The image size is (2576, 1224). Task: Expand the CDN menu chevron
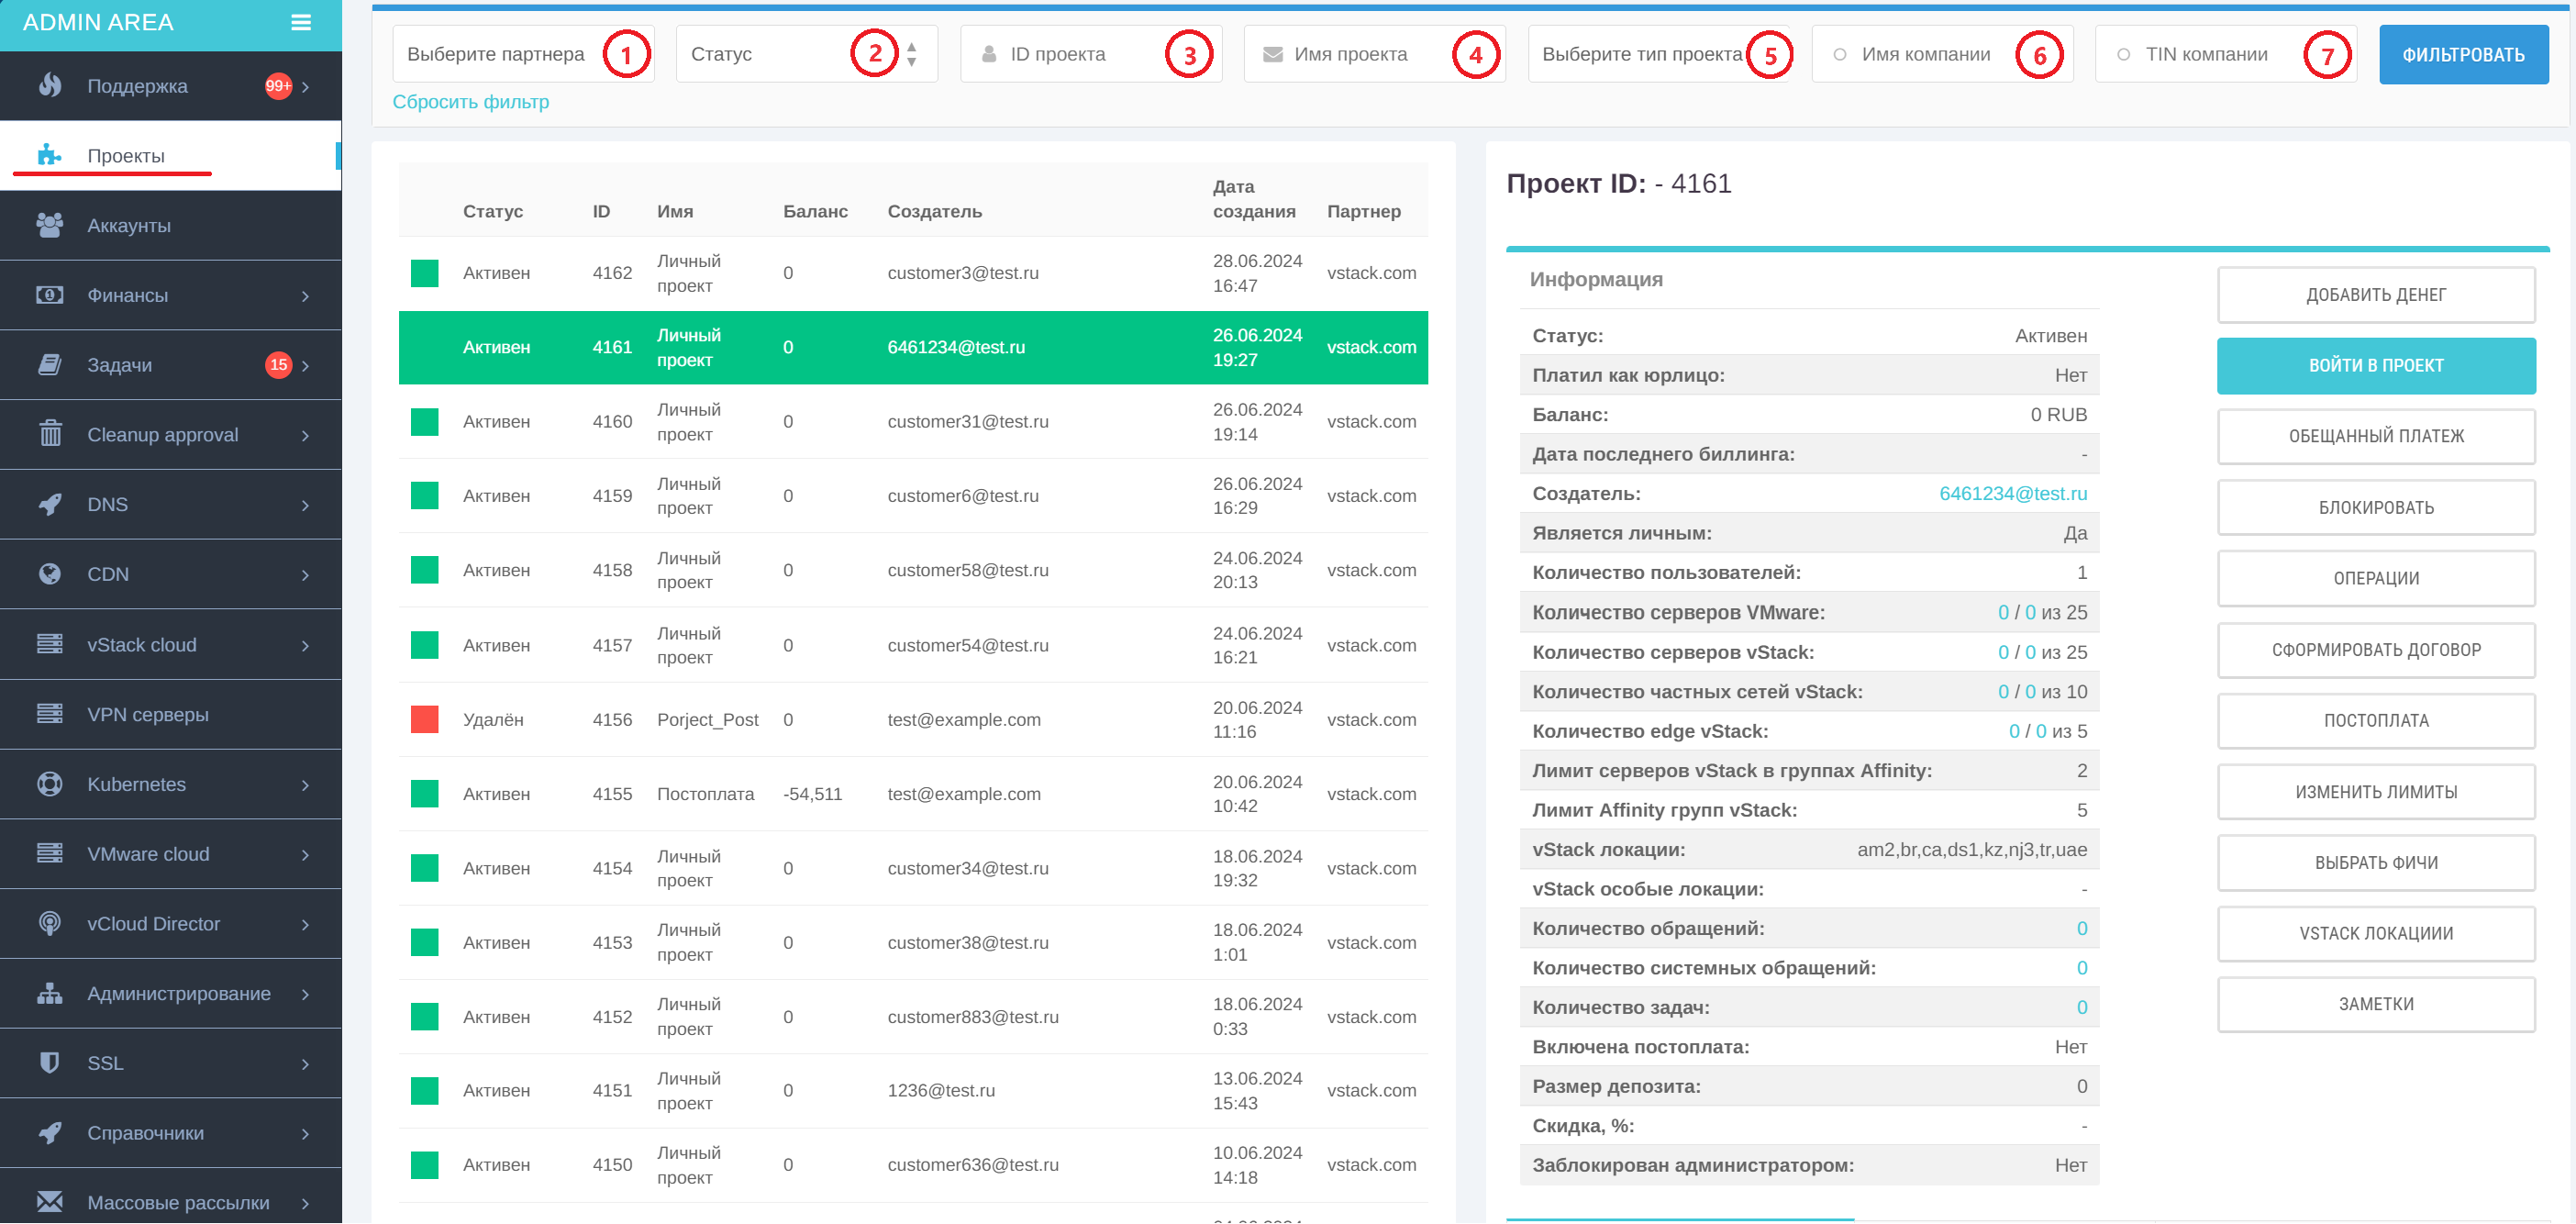(x=305, y=575)
